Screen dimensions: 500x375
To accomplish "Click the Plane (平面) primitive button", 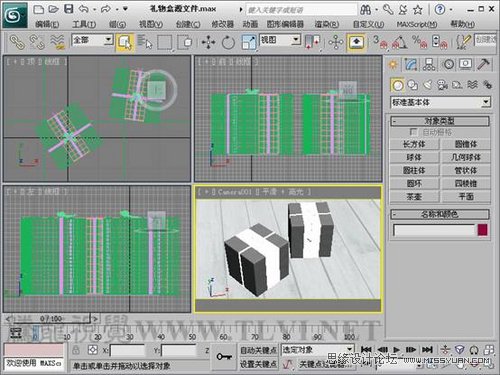I will (x=466, y=197).
